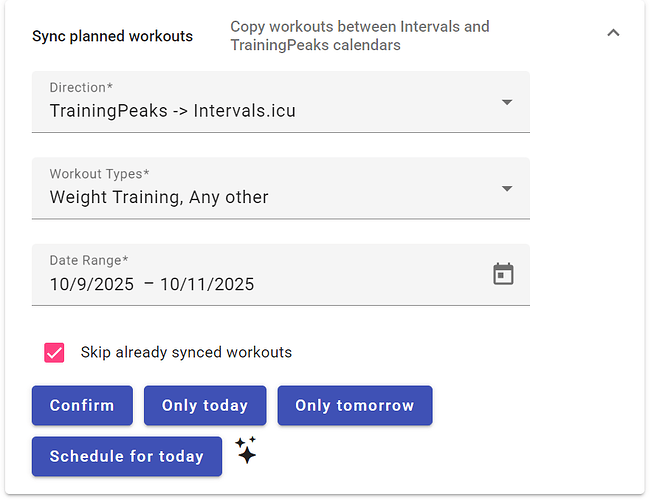Viewport: 657px width, 500px height.
Task: Click the Workout Types dropdown arrow
Action: tap(507, 188)
